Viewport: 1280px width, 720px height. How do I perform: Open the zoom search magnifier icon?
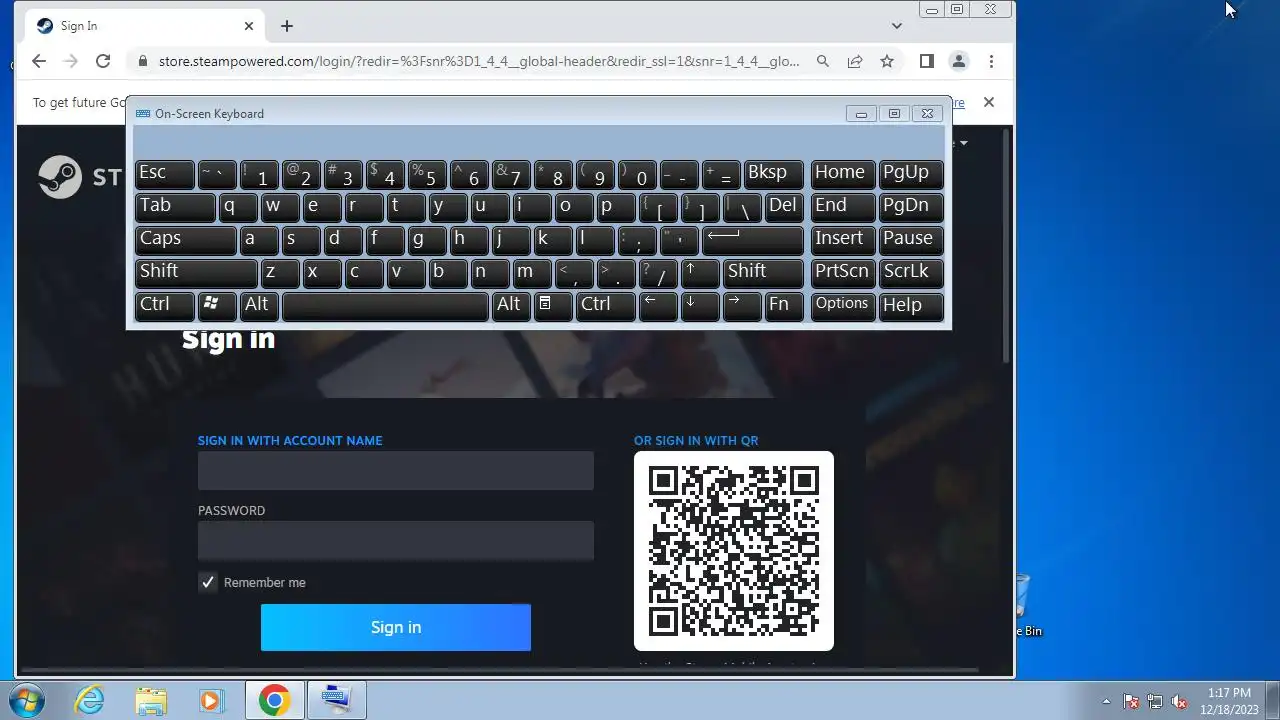pos(823,61)
